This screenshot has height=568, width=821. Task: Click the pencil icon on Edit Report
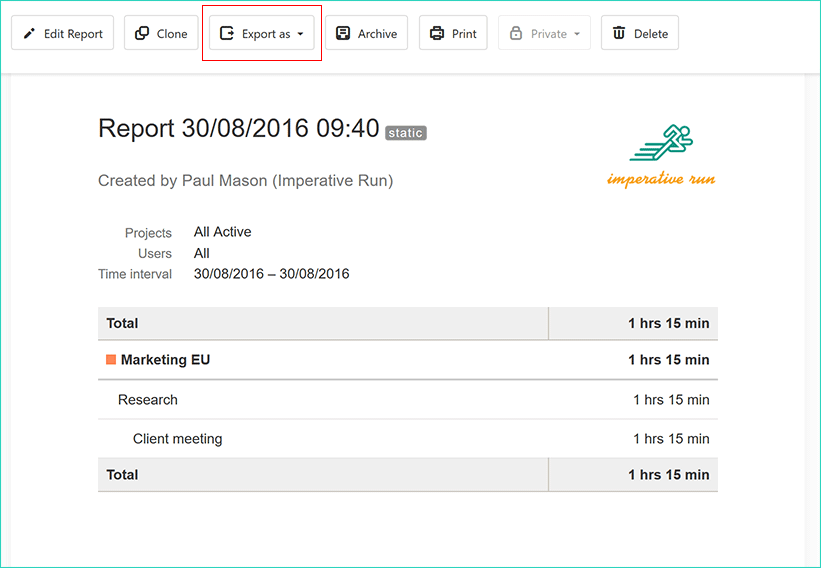29,34
